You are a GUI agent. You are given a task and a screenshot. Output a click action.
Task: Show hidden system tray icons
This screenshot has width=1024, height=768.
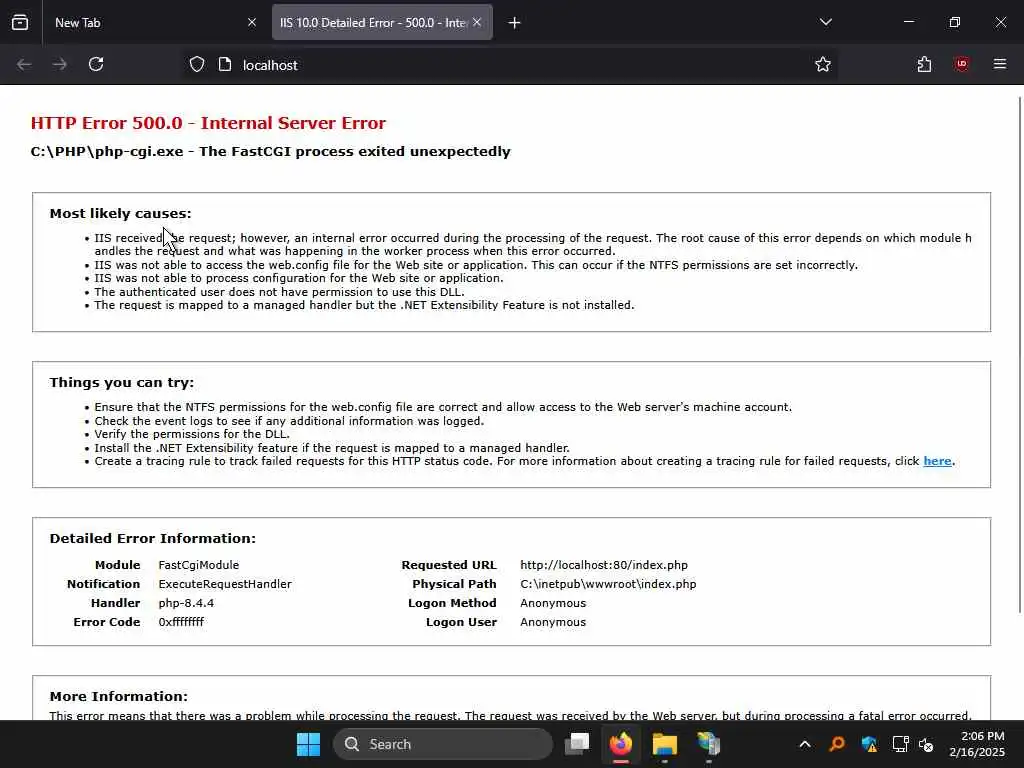coord(805,744)
